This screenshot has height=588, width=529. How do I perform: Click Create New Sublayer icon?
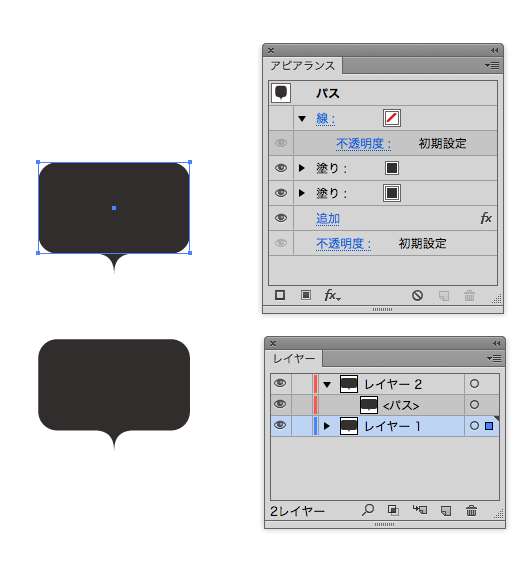pyautogui.click(x=420, y=510)
